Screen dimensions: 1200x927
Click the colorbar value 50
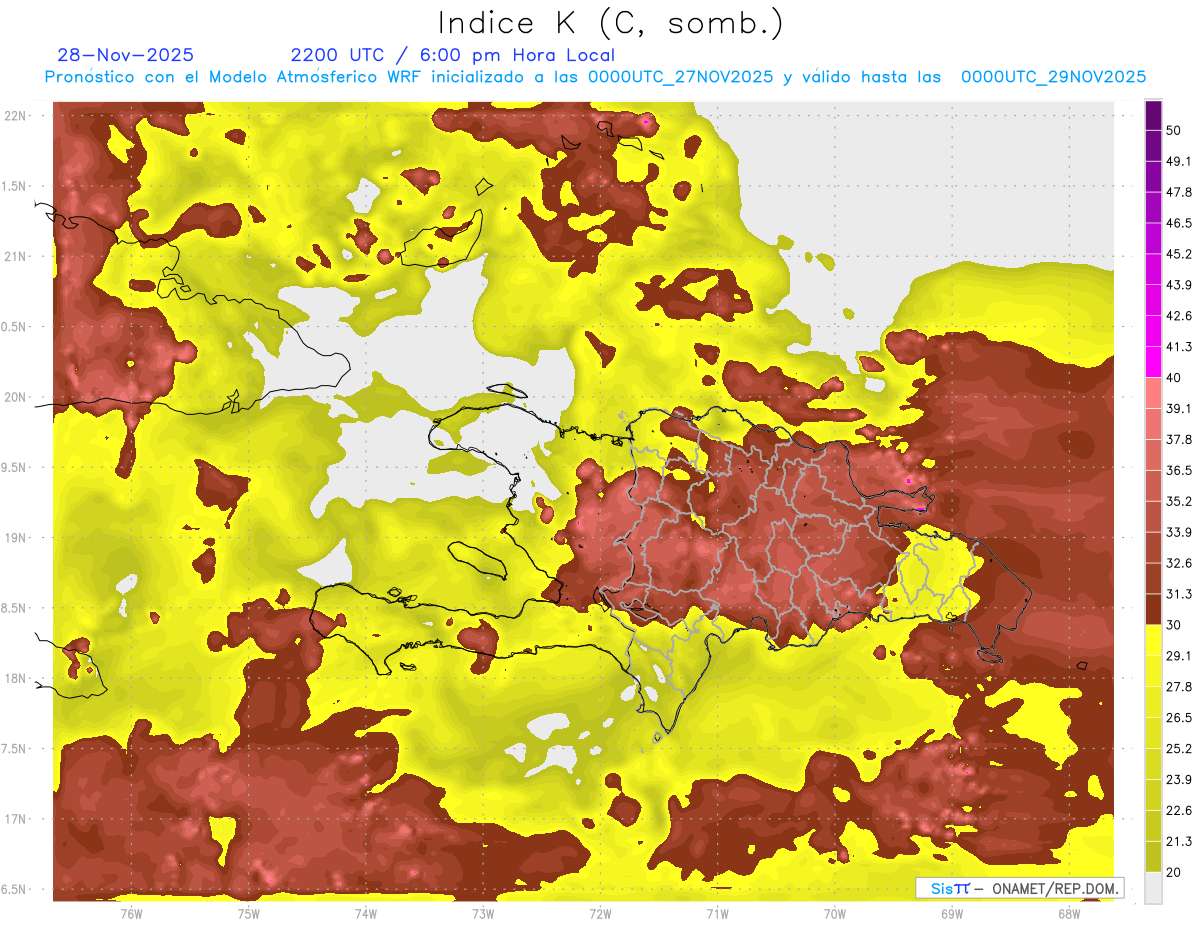[x=1174, y=131]
